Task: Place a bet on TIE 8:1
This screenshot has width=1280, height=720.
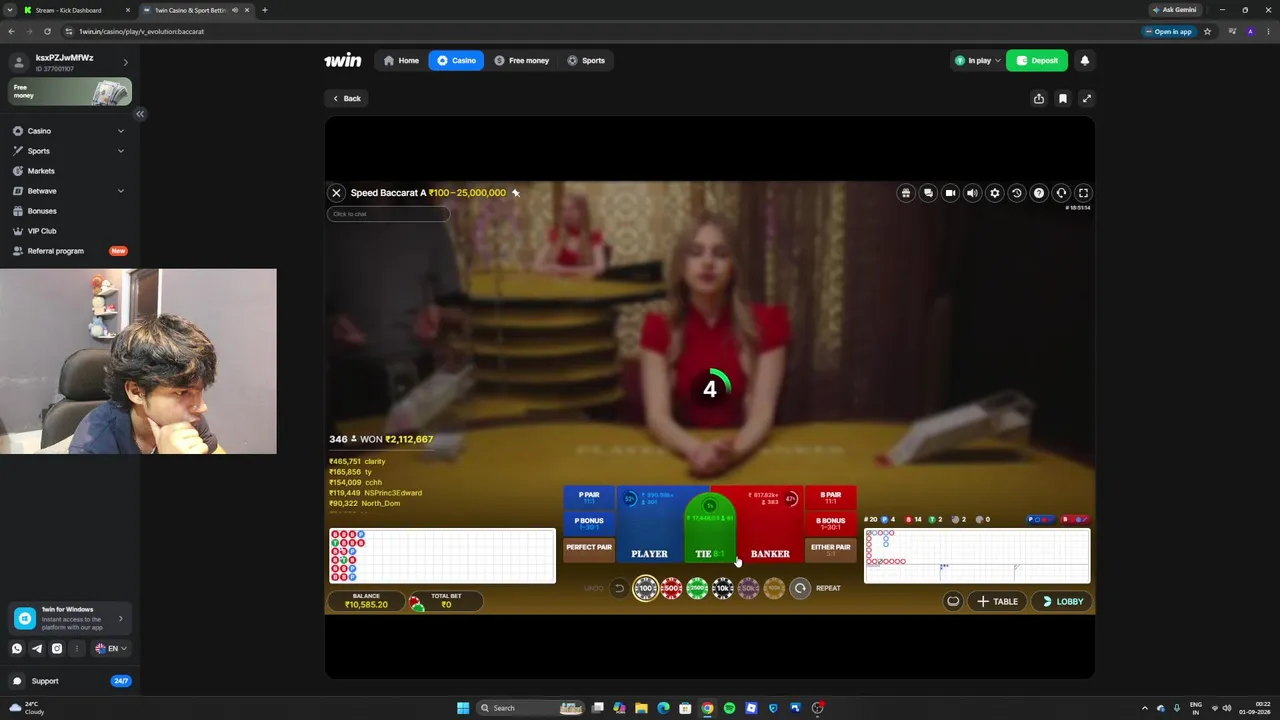Action: point(710,530)
